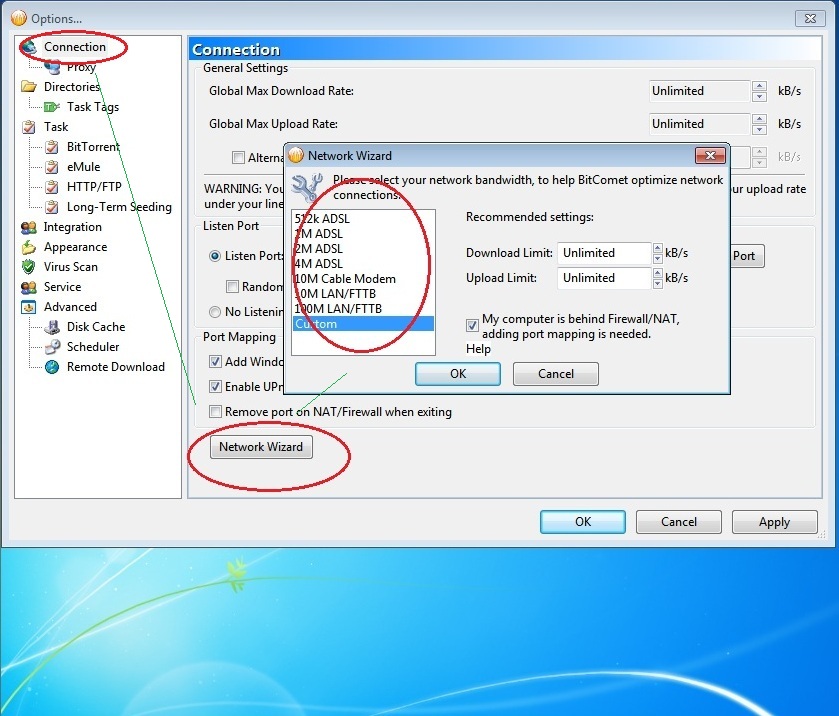Viewport: 839px width, 716px height.
Task: Select the Virus Scan shield icon
Action: point(29,267)
